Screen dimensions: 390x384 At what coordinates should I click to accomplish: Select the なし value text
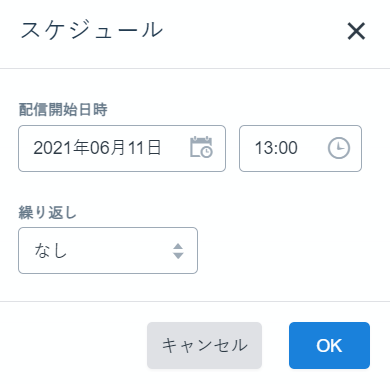click(x=51, y=251)
